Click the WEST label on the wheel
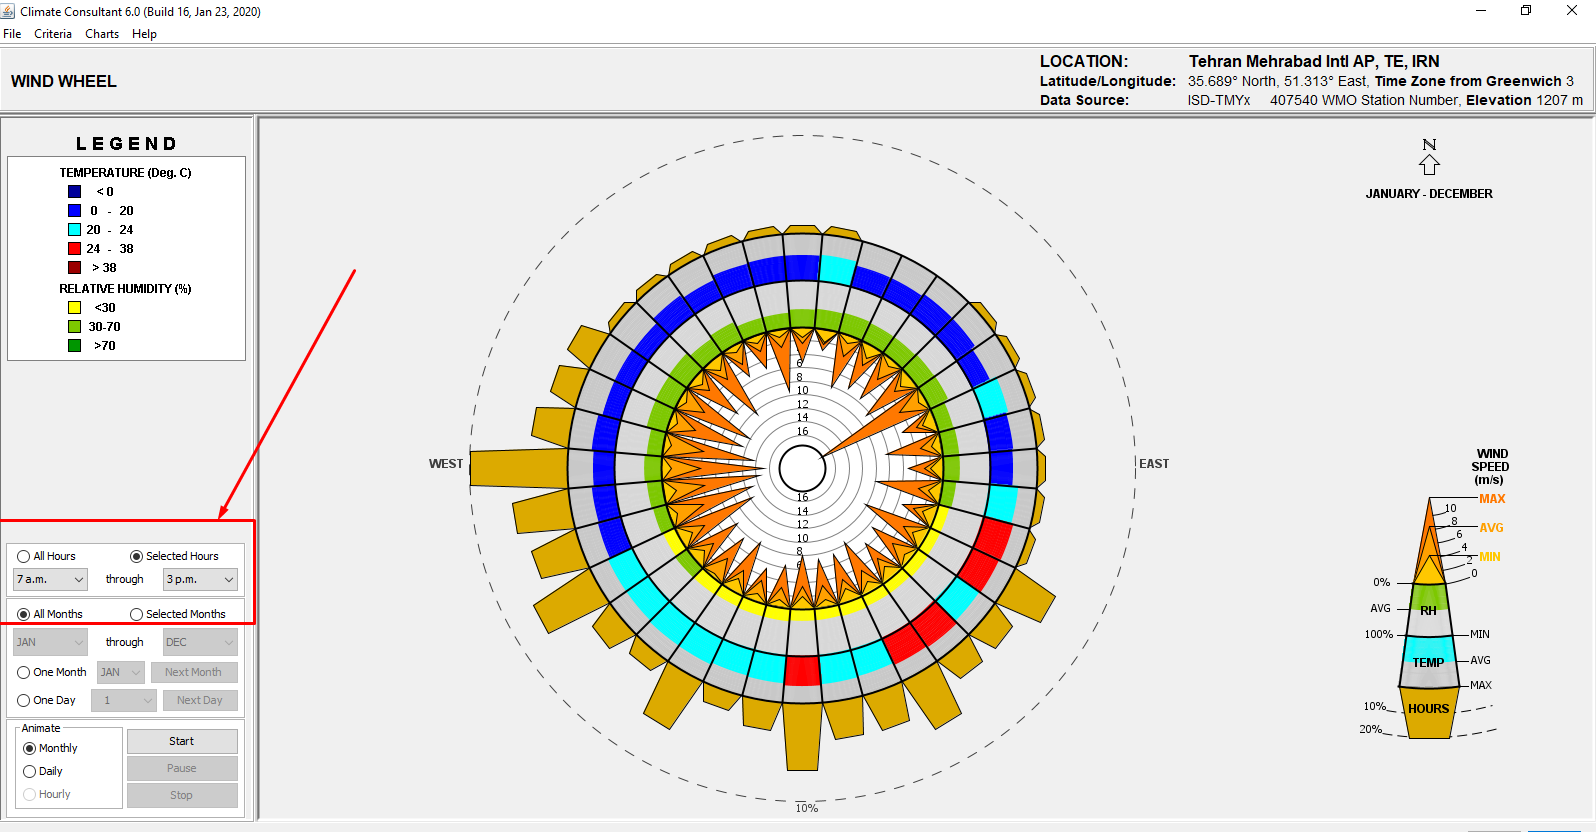The image size is (1596, 832). [x=446, y=464]
